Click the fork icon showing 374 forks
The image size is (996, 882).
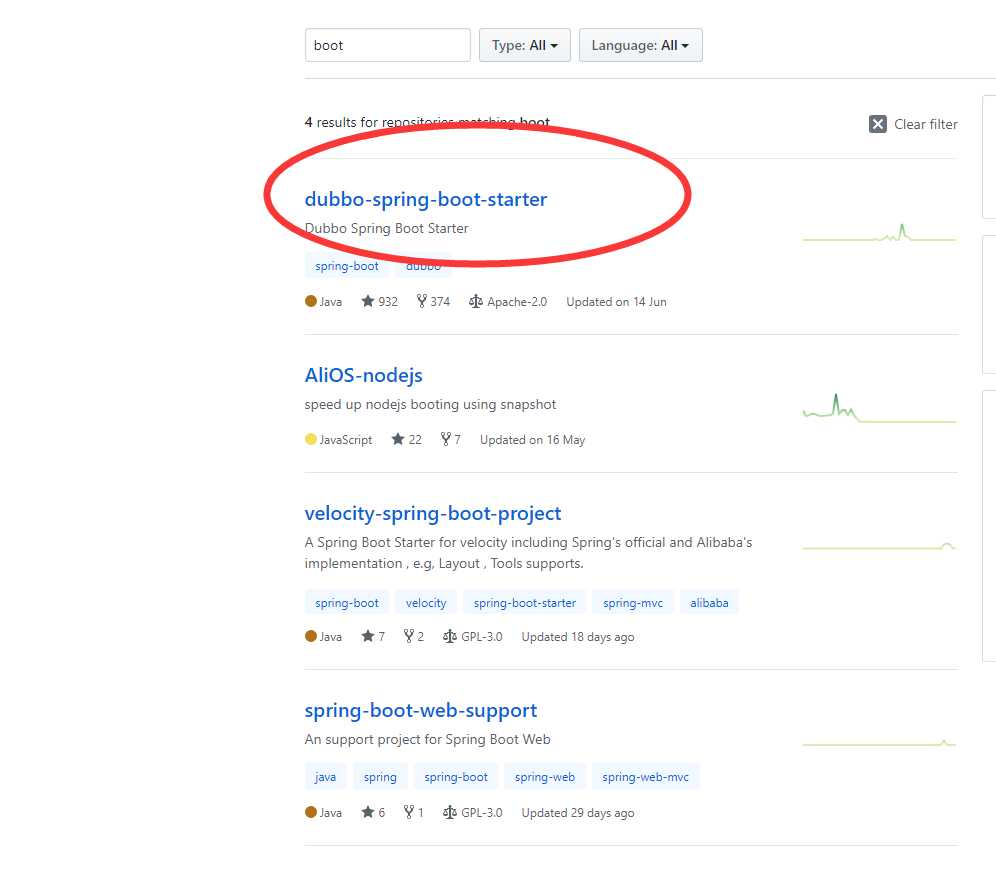pos(422,301)
